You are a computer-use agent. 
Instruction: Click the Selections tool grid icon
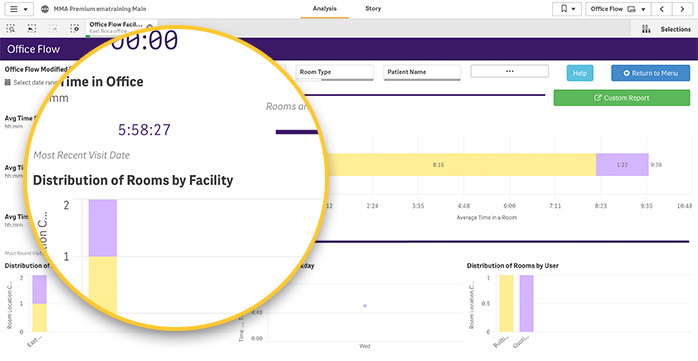(x=646, y=29)
